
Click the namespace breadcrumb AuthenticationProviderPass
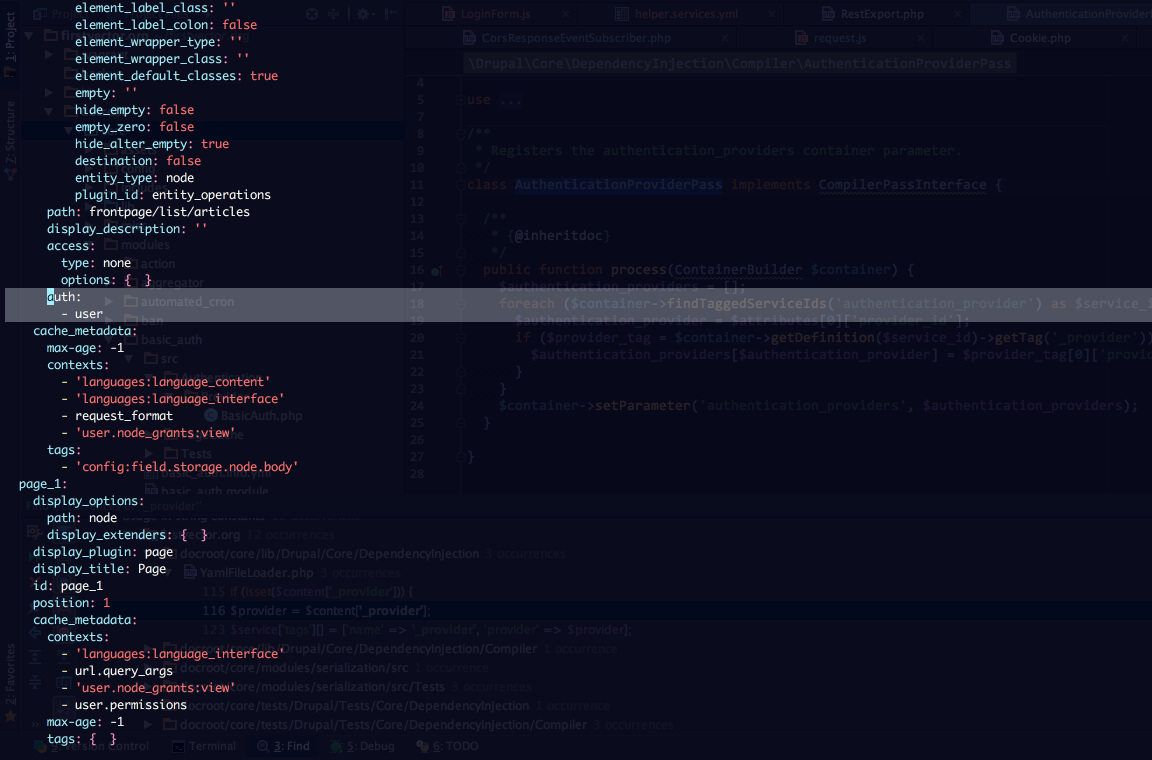click(x=907, y=64)
